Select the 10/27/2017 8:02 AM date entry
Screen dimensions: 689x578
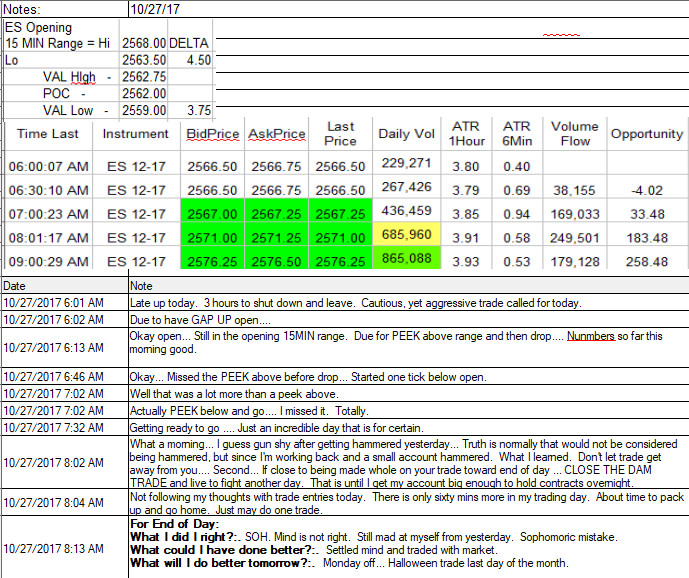click(54, 463)
